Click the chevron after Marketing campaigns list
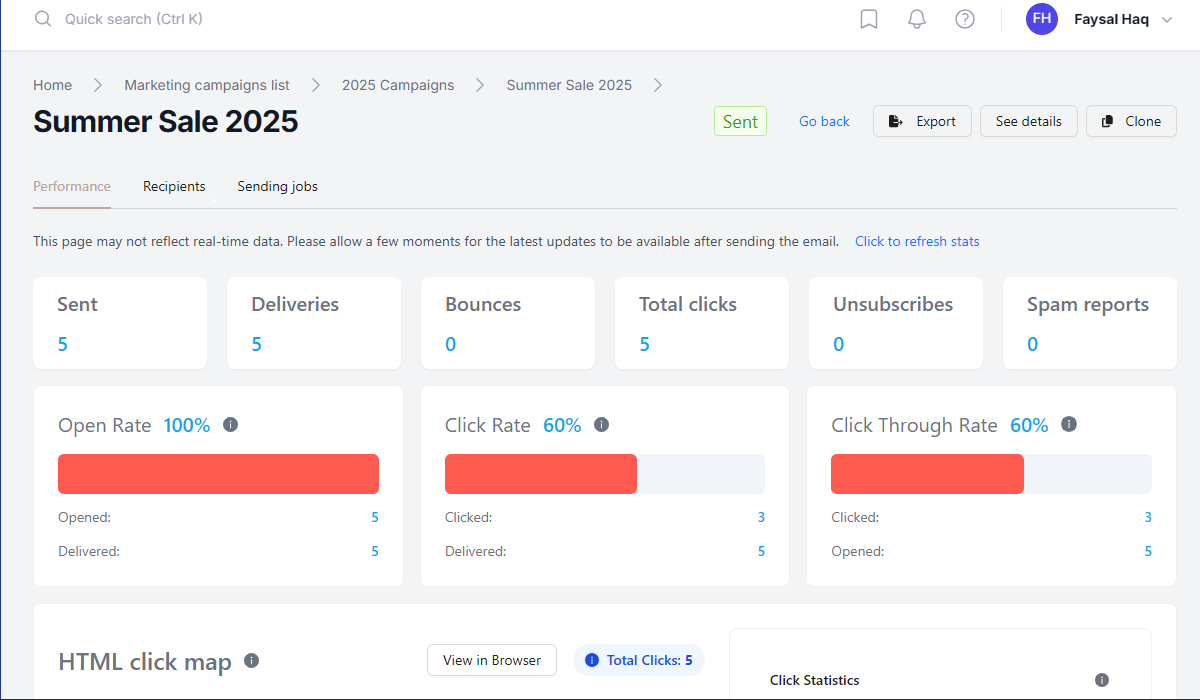The width and height of the screenshot is (1200, 700). [x=316, y=85]
